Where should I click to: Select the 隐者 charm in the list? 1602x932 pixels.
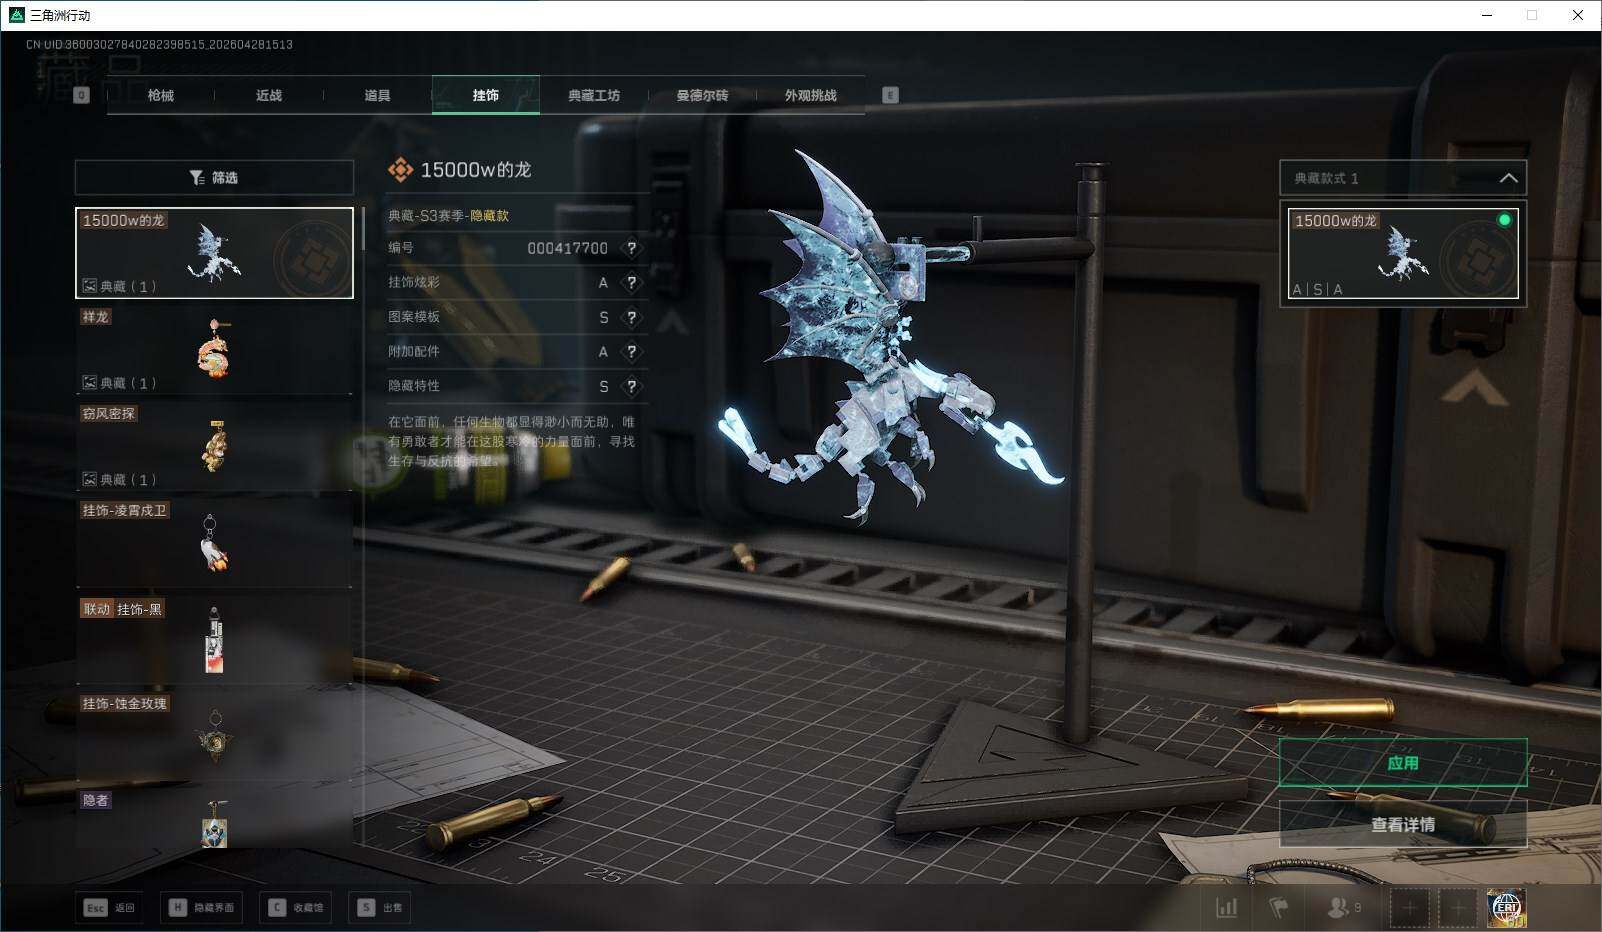click(x=214, y=819)
